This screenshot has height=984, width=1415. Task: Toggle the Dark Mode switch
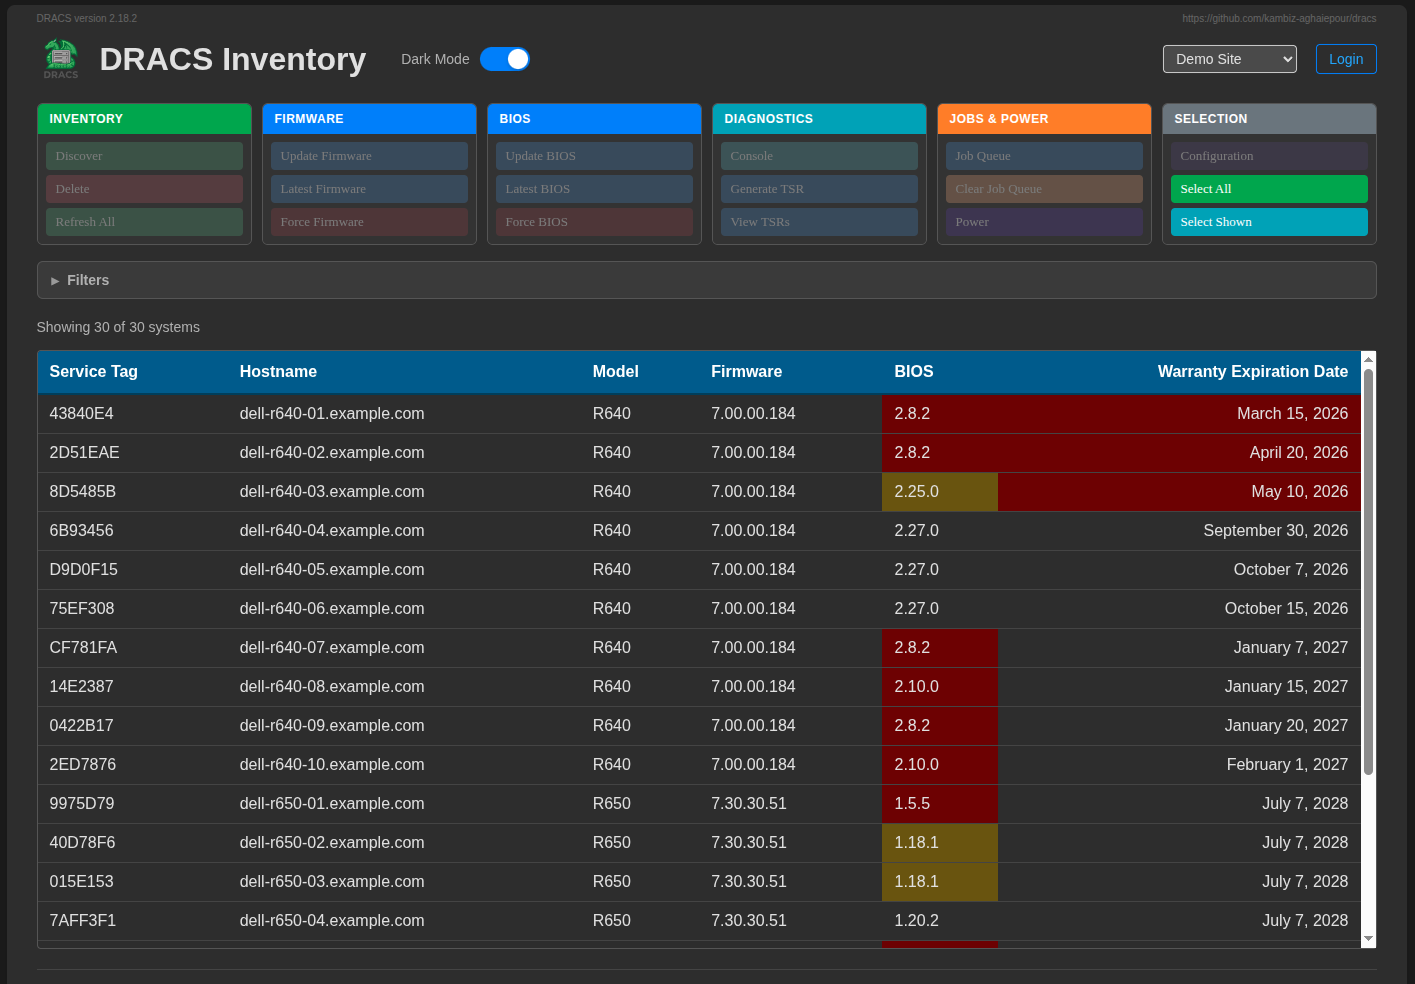(x=505, y=59)
